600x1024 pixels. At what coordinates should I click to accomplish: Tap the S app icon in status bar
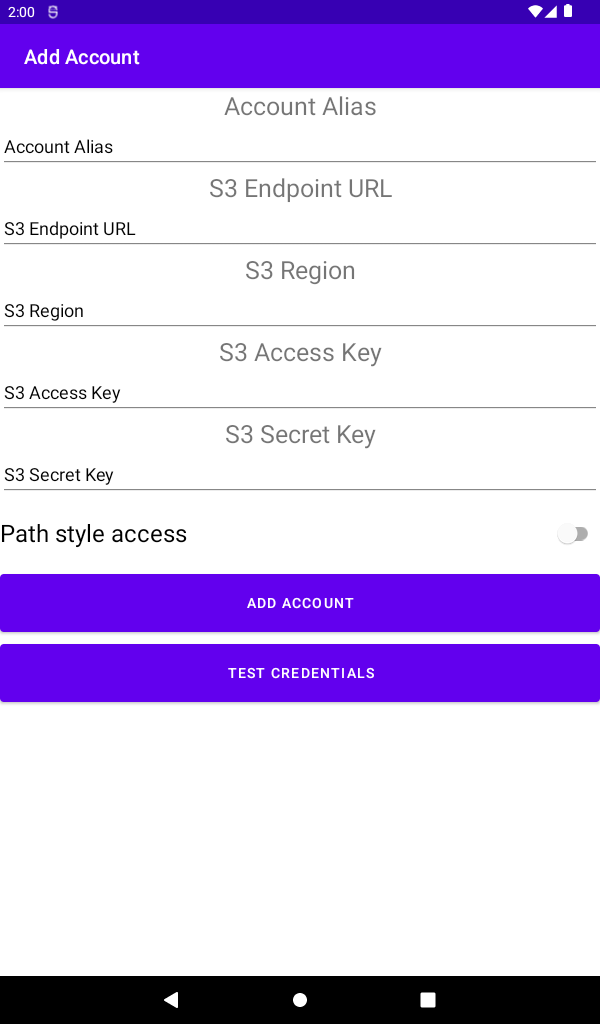[53, 12]
